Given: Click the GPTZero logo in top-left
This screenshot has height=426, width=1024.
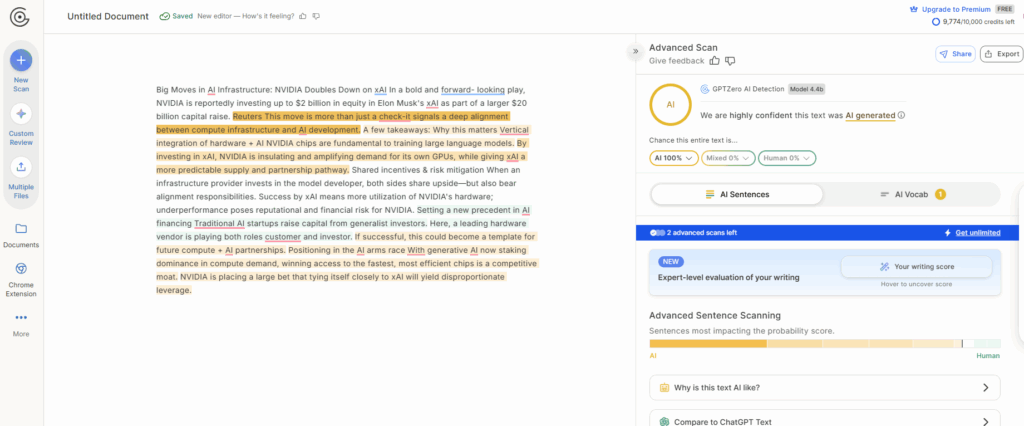Looking at the screenshot, I should (20, 17).
